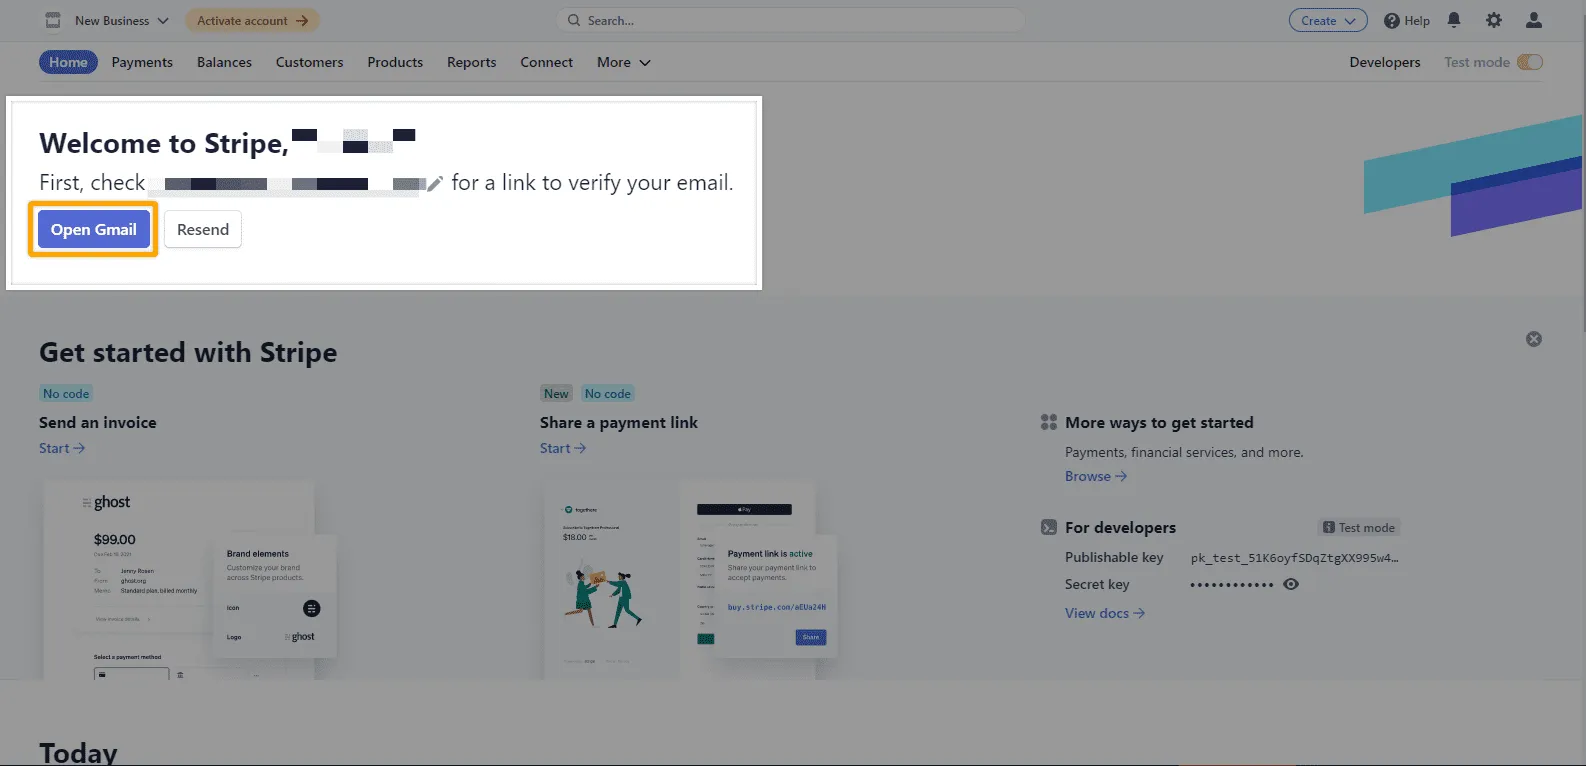Expand the Create dropdown
This screenshot has width=1586, height=766.
pos(1327,20)
